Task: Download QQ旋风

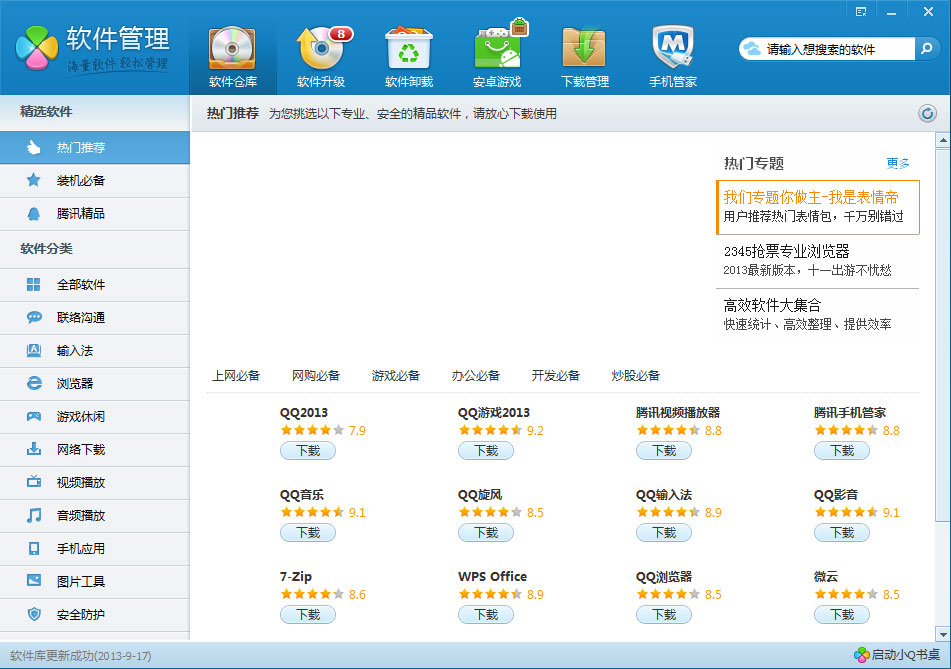Action: tap(486, 533)
